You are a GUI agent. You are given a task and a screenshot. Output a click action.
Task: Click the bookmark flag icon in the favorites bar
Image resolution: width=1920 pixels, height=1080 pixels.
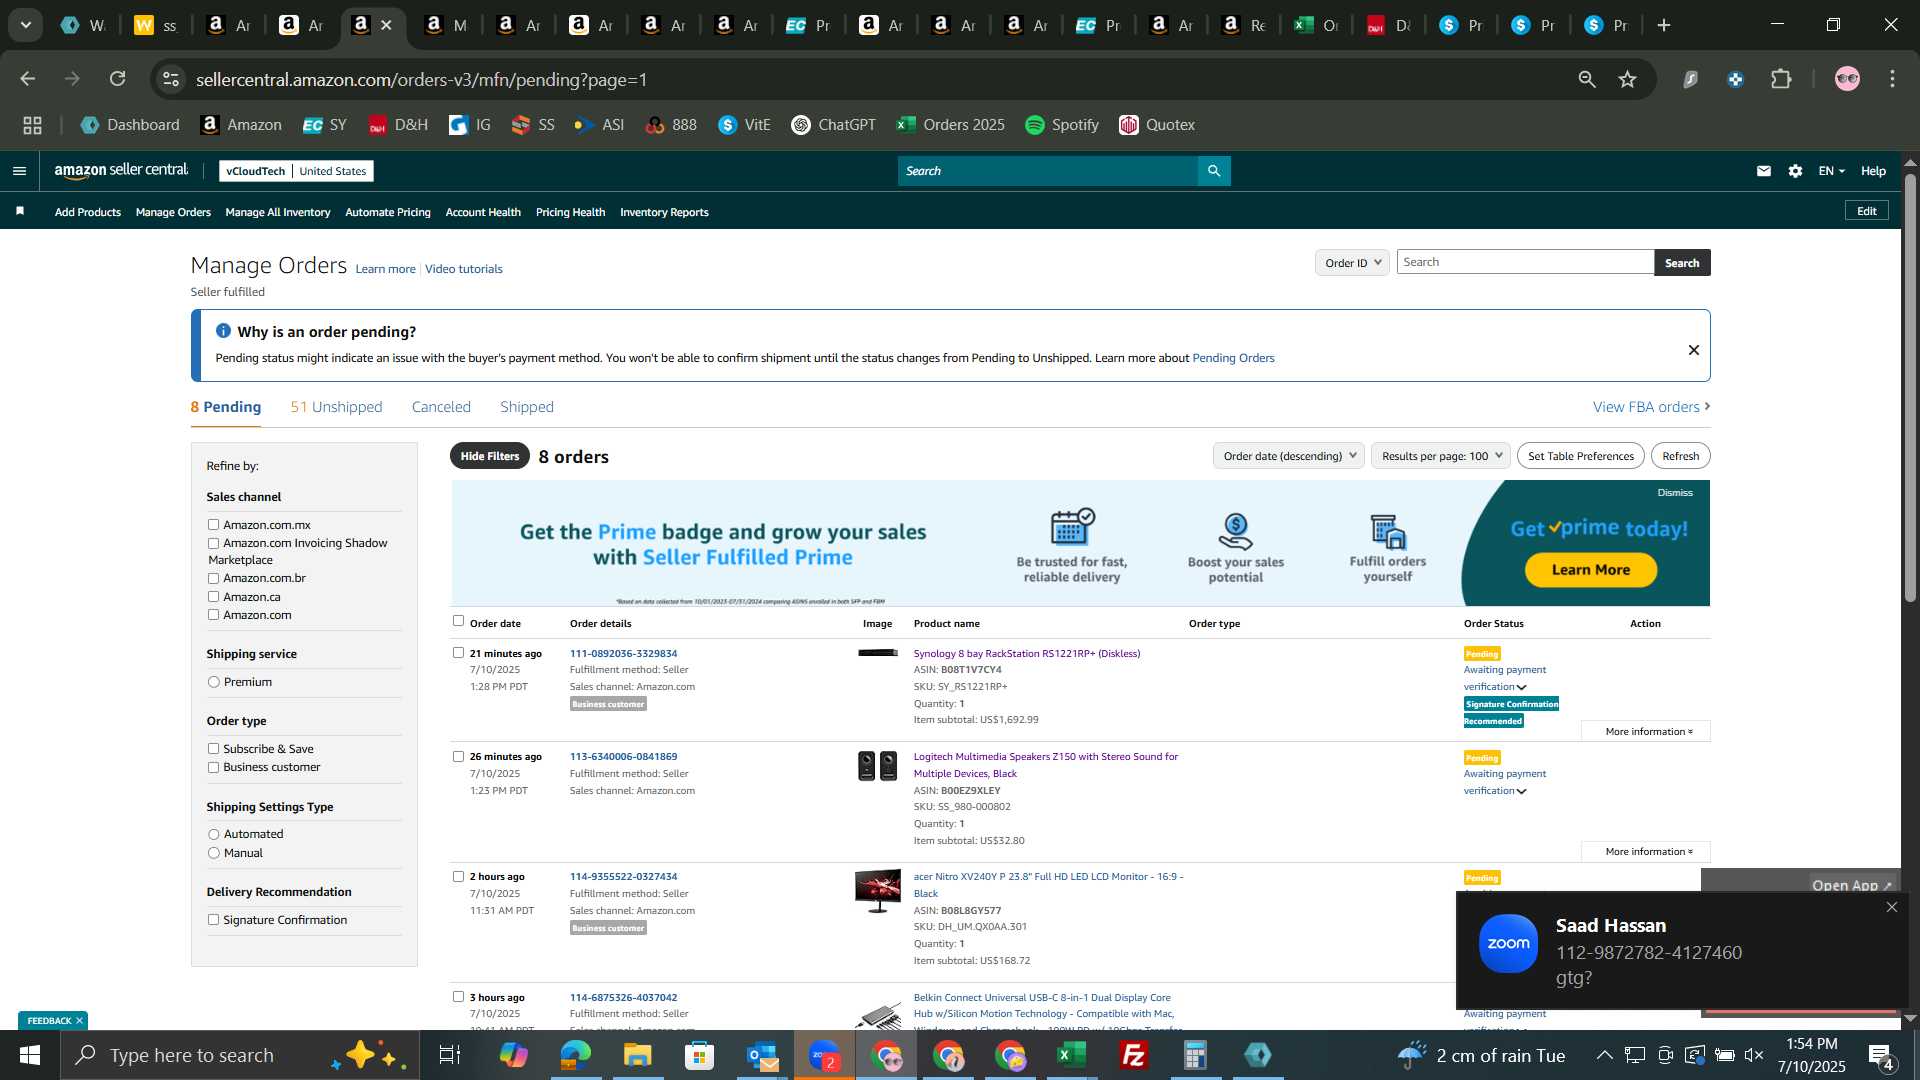click(20, 211)
